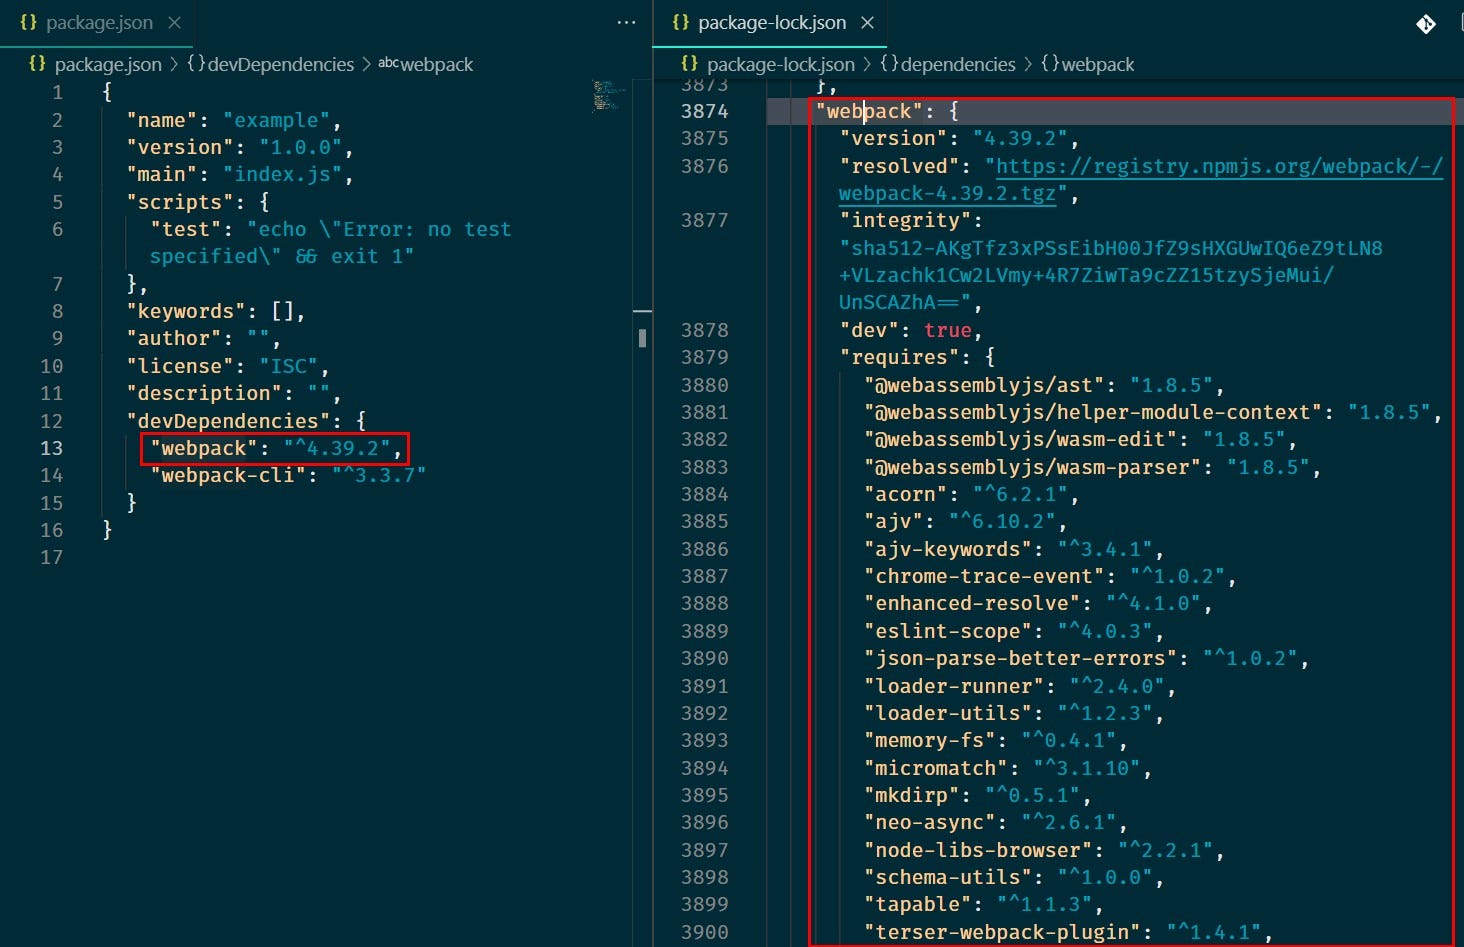Click the "node-libs-browser" entry
The width and height of the screenshot is (1464, 947).
(x=1044, y=850)
